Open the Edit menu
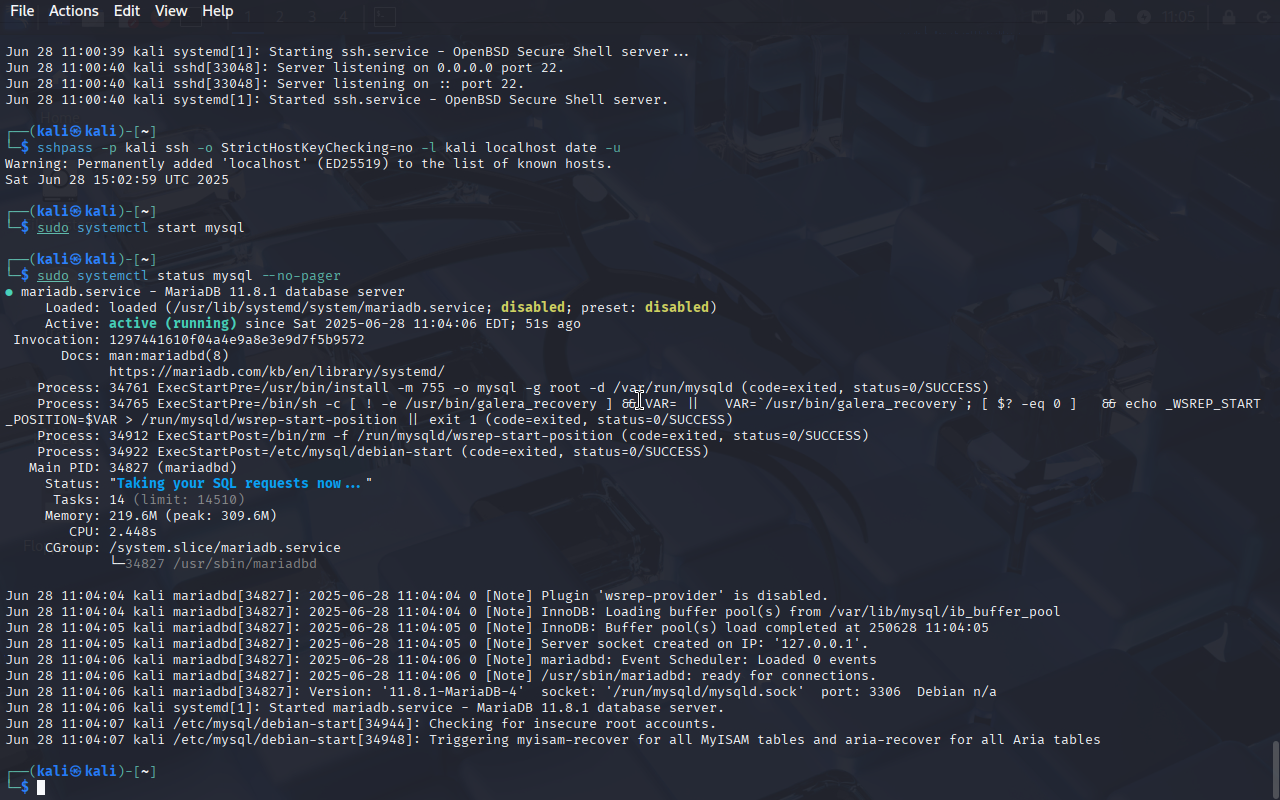This screenshot has height=800, width=1280. click(127, 11)
